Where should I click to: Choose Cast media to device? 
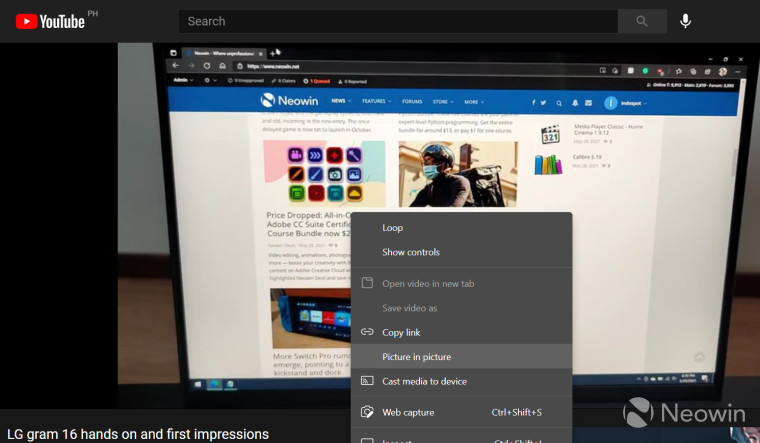[461, 381]
